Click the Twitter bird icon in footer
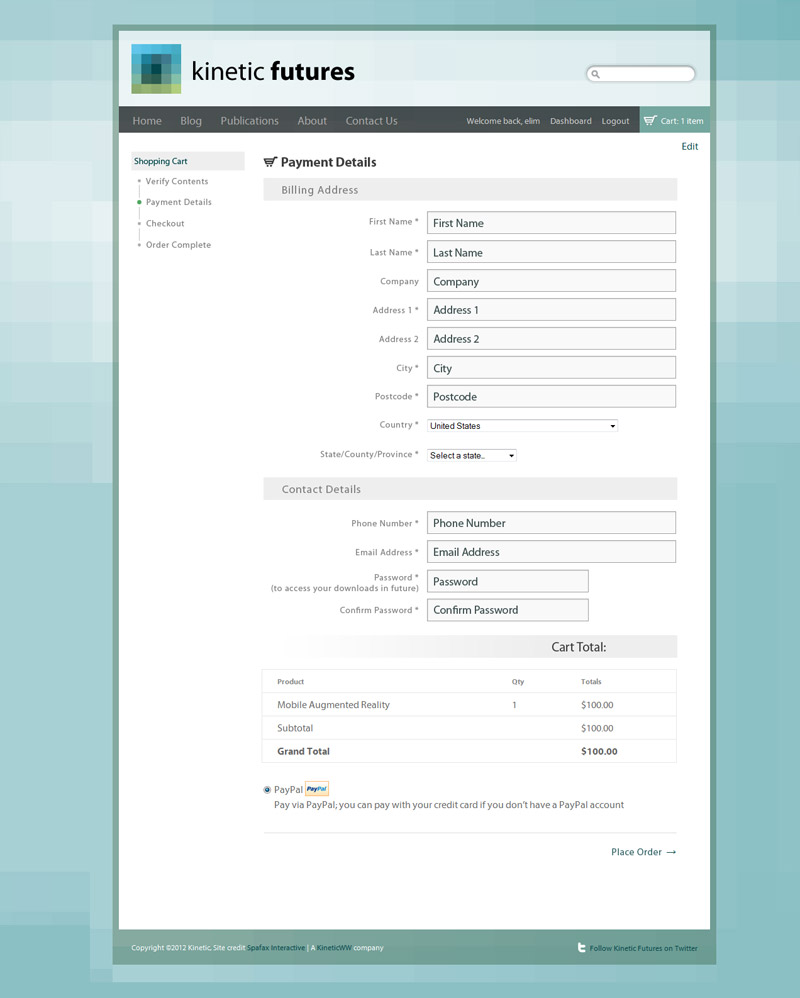Viewport: 800px width, 998px height. [582, 947]
